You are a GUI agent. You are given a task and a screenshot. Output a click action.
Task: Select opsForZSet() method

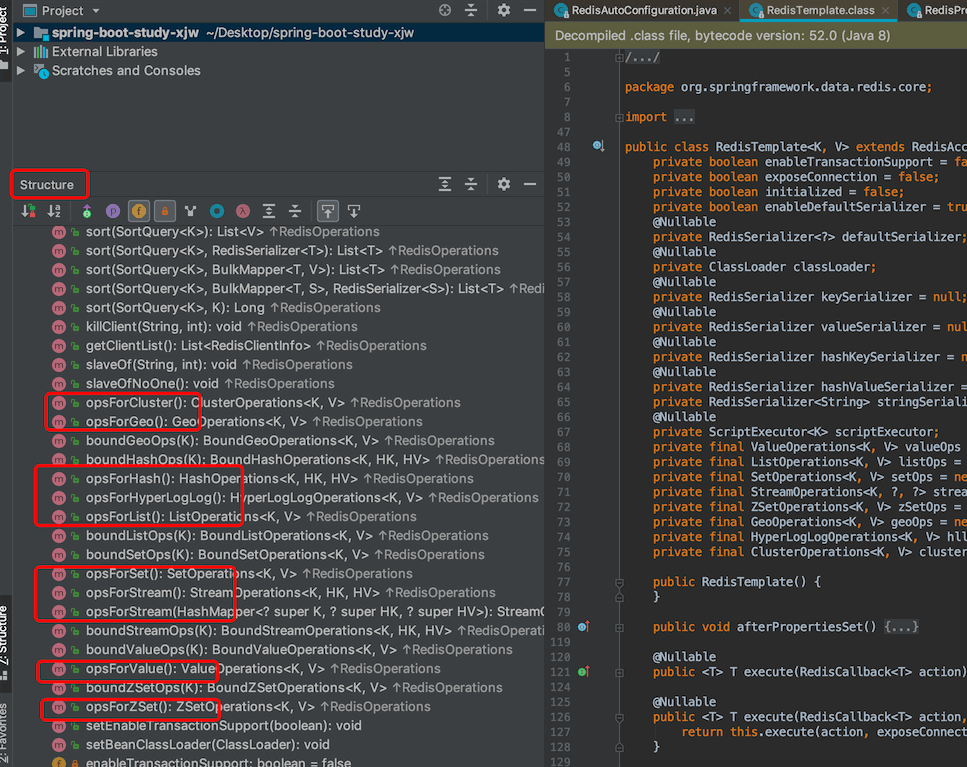(x=258, y=707)
